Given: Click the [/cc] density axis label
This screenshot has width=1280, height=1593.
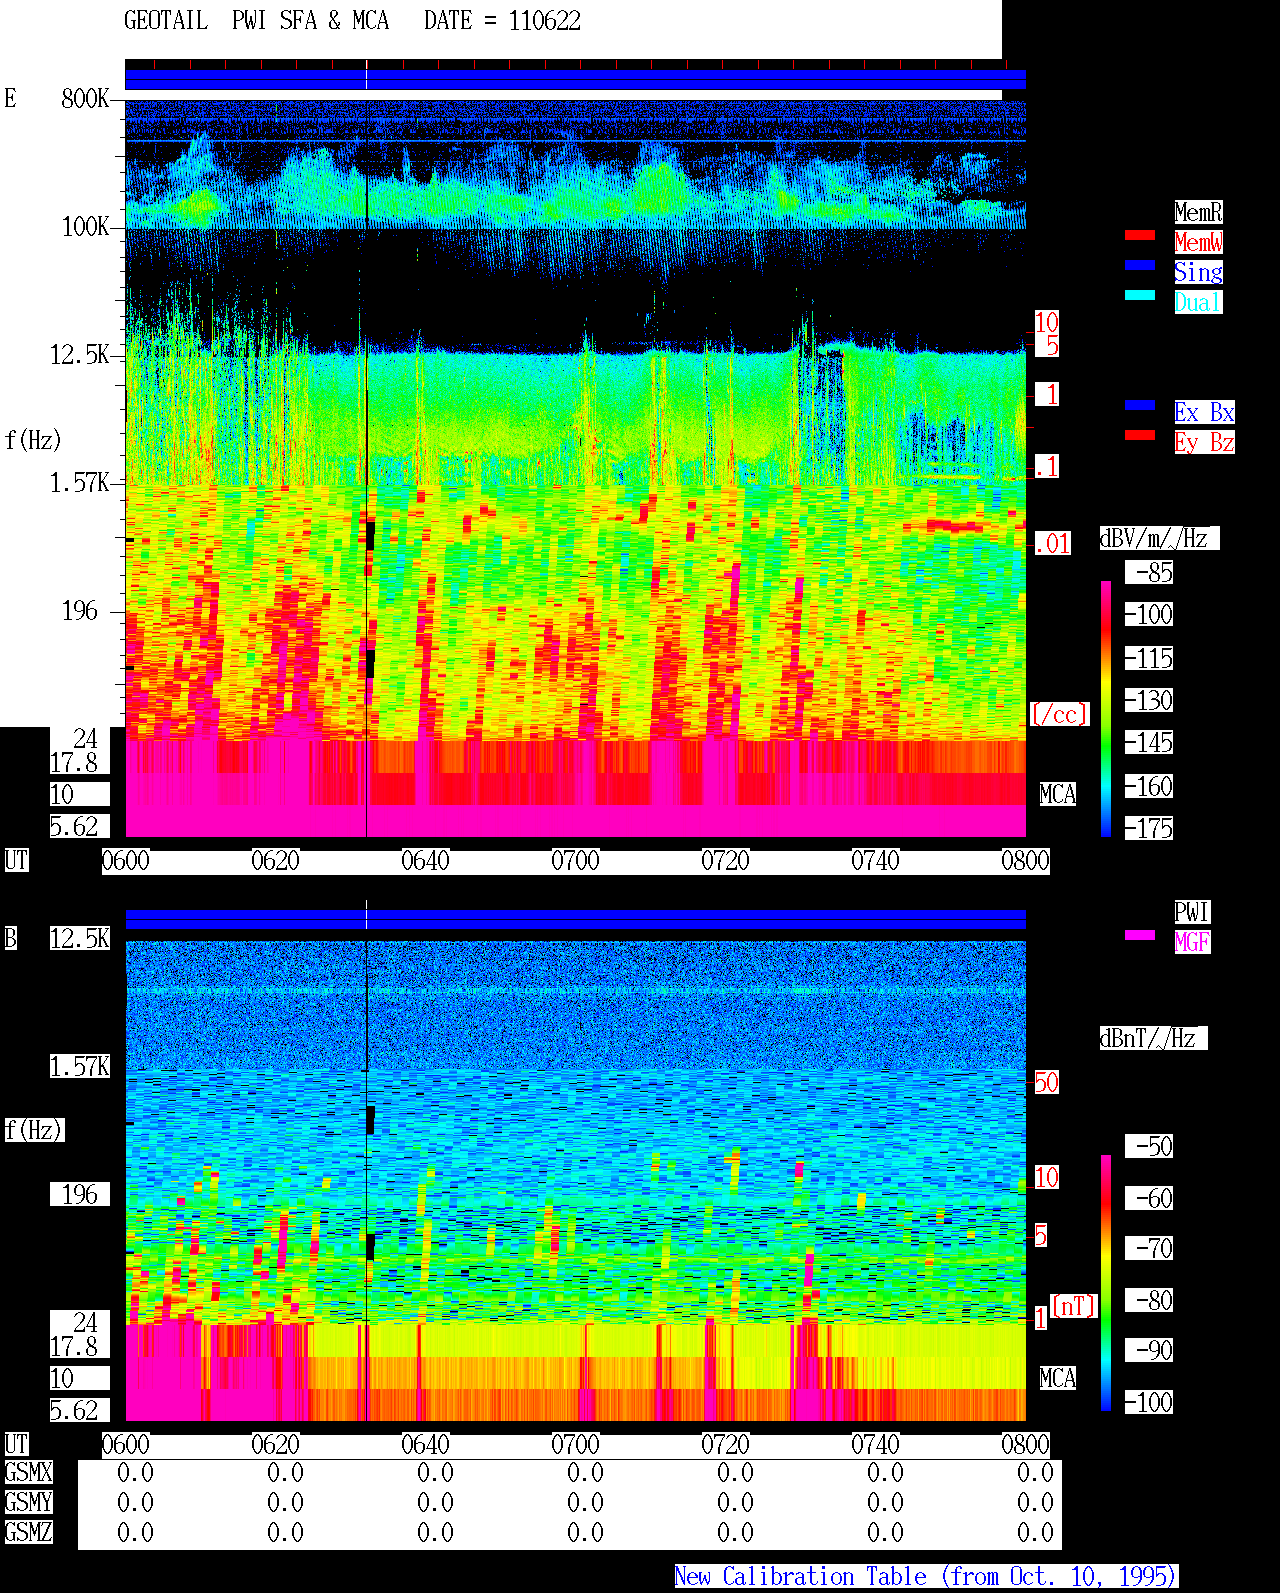Looking at the screenshot, I should pos(1059,715).
